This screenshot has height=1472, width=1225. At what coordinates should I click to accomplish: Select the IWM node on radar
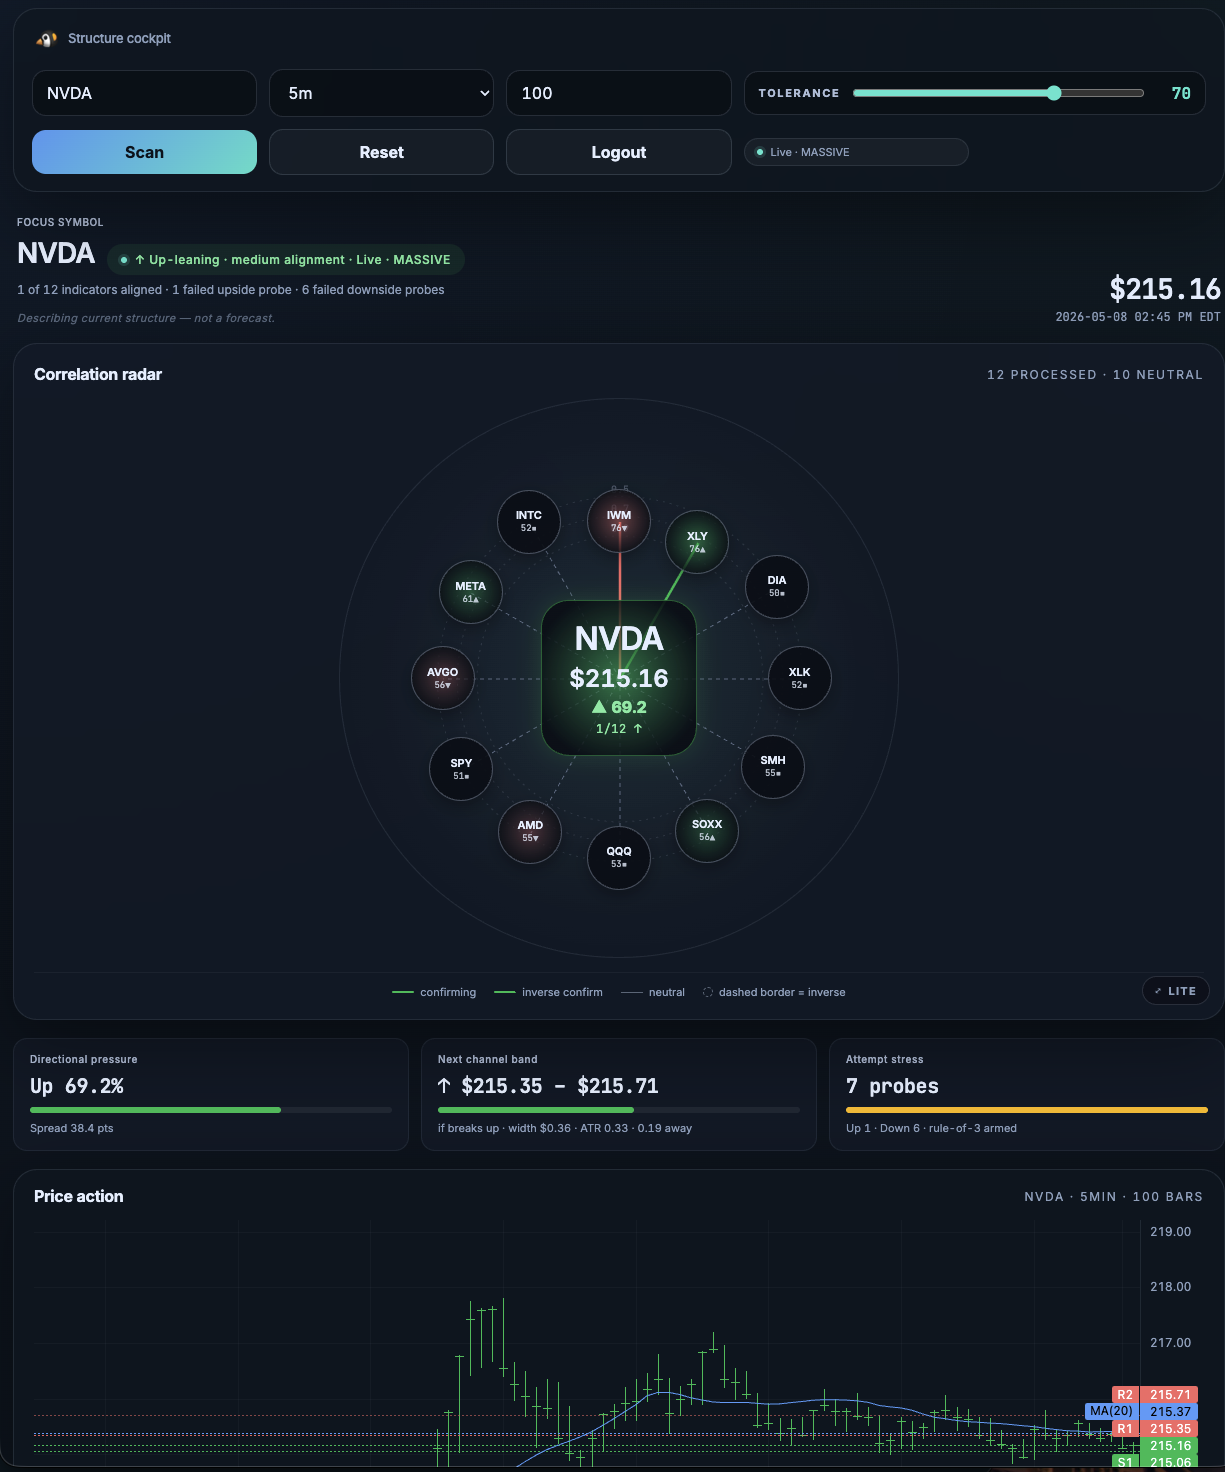pos(619,521)
